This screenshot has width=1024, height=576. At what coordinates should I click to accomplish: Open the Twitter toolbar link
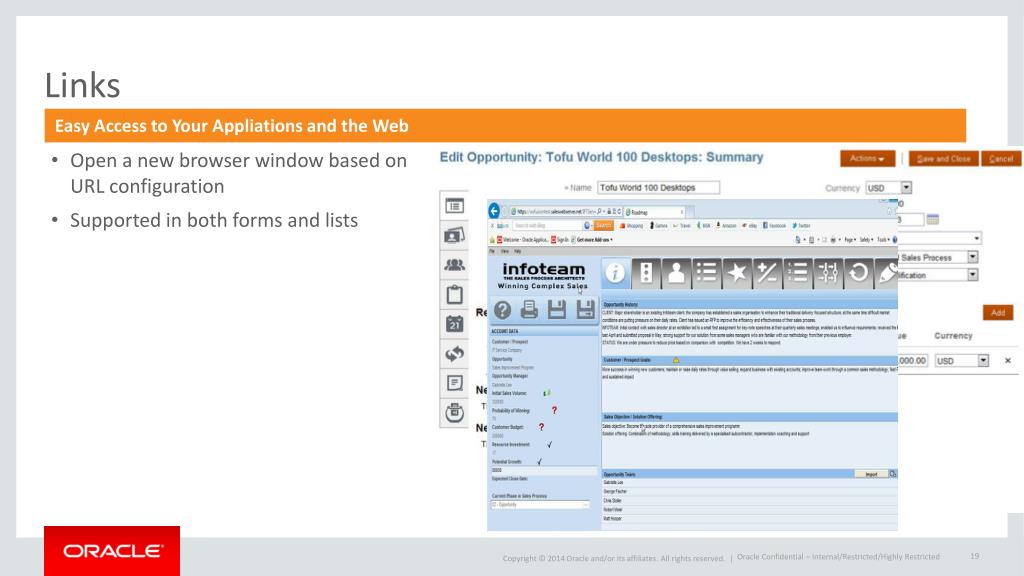click(x=801, y=225)
